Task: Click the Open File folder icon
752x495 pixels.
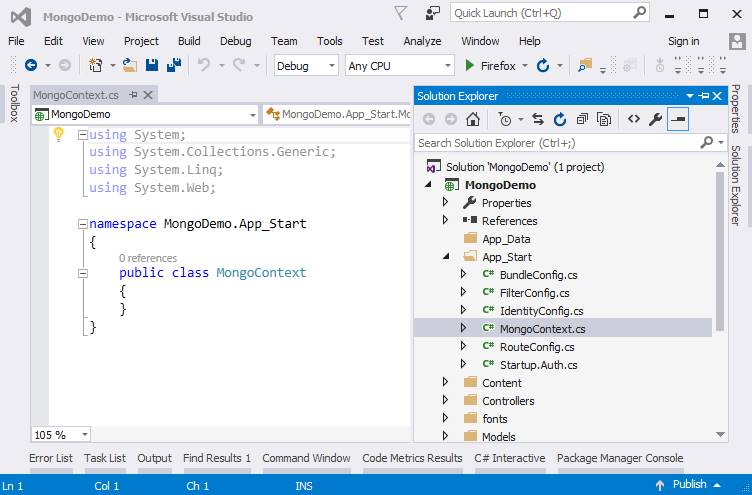Action: pos(129,65)
